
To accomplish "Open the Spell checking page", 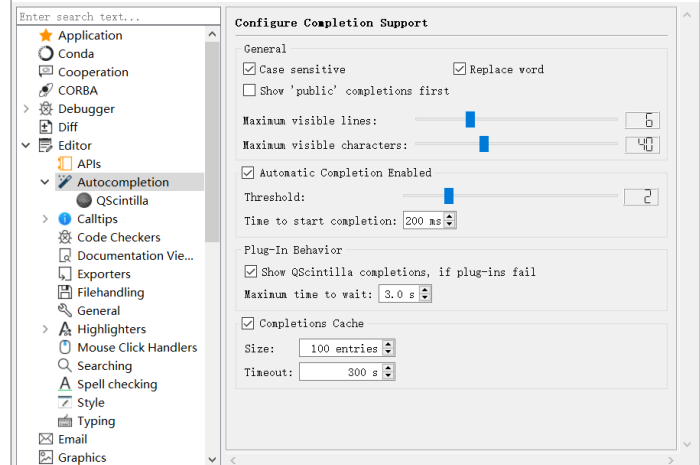I will 117,384.
